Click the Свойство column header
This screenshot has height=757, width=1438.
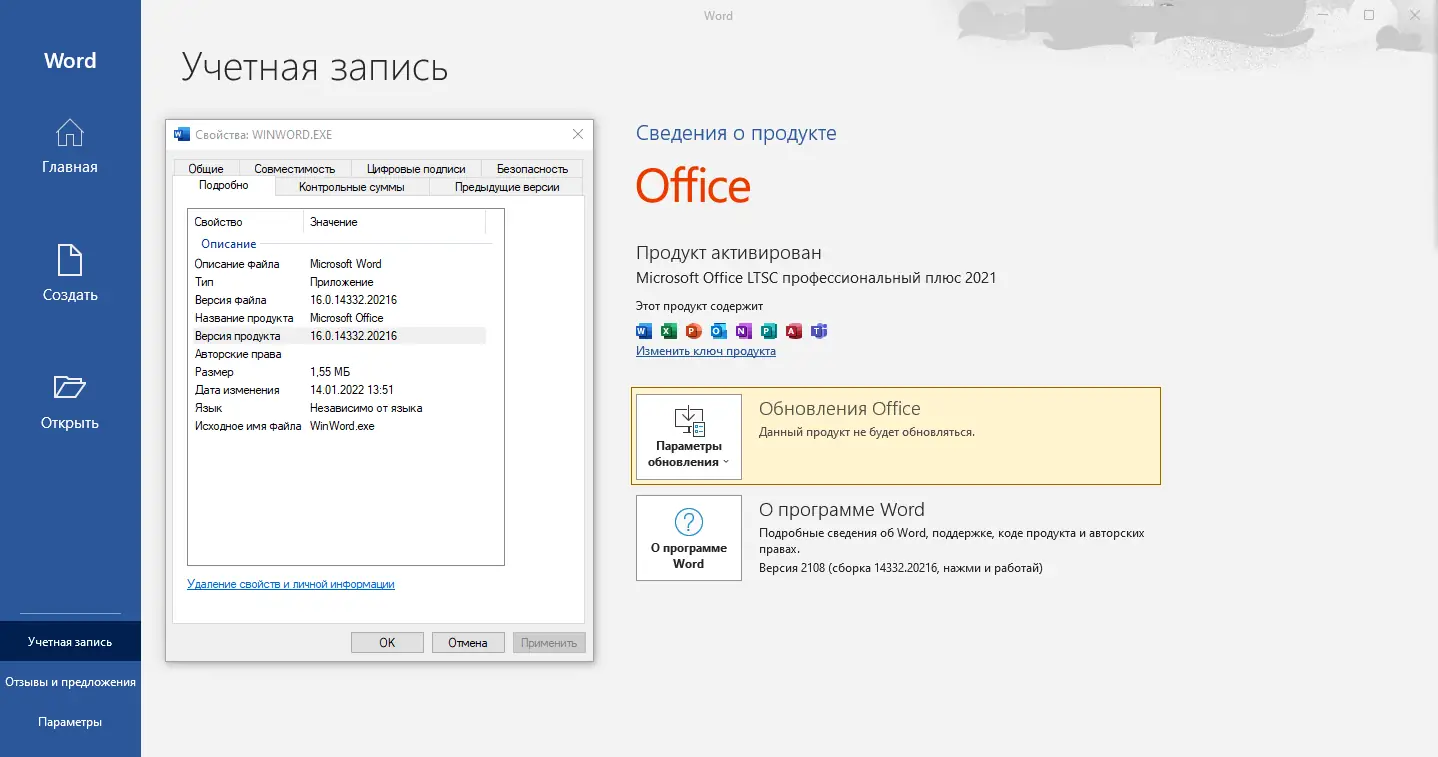(x=246, y=222)
